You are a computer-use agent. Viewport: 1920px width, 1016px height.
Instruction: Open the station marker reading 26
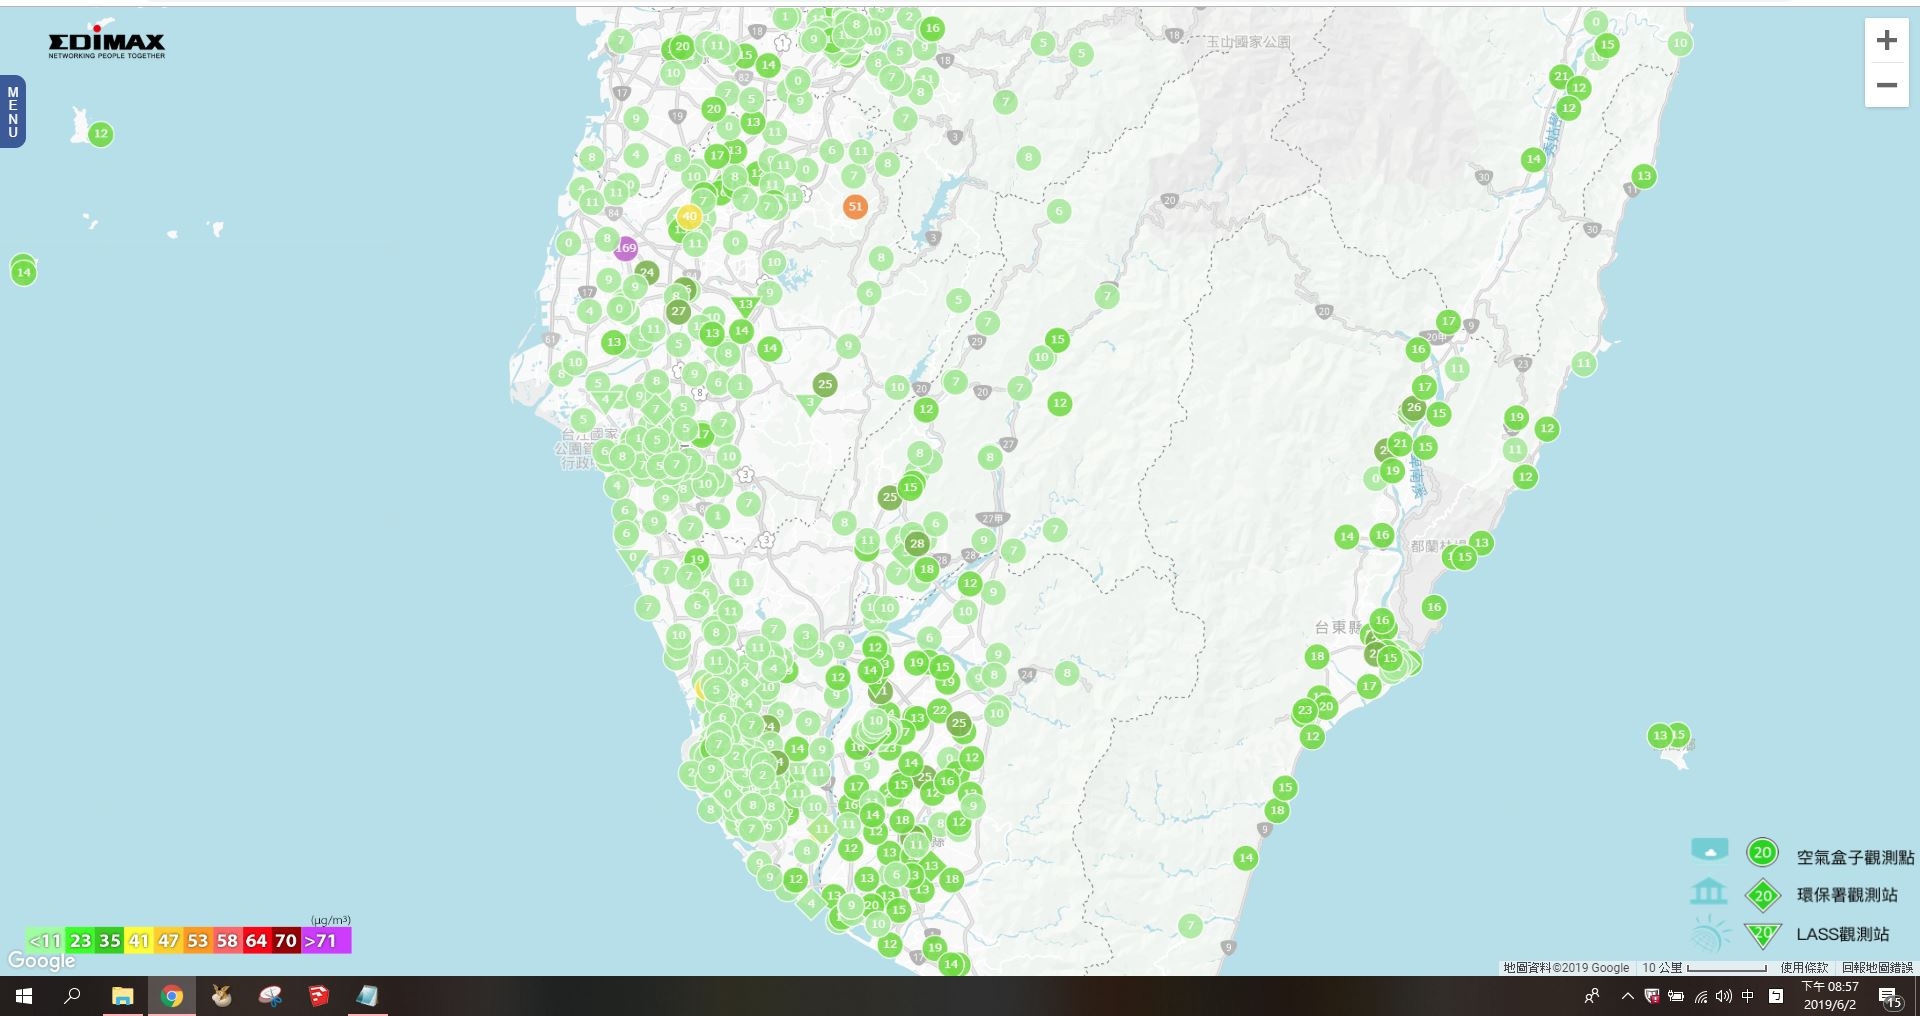click(x=1413, y=408)
